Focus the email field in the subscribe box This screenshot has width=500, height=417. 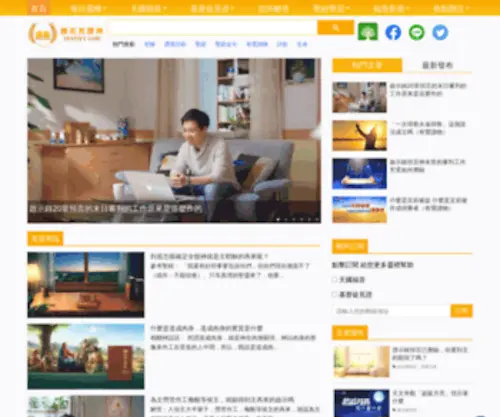pyautogui.click(x=391, y=311)
